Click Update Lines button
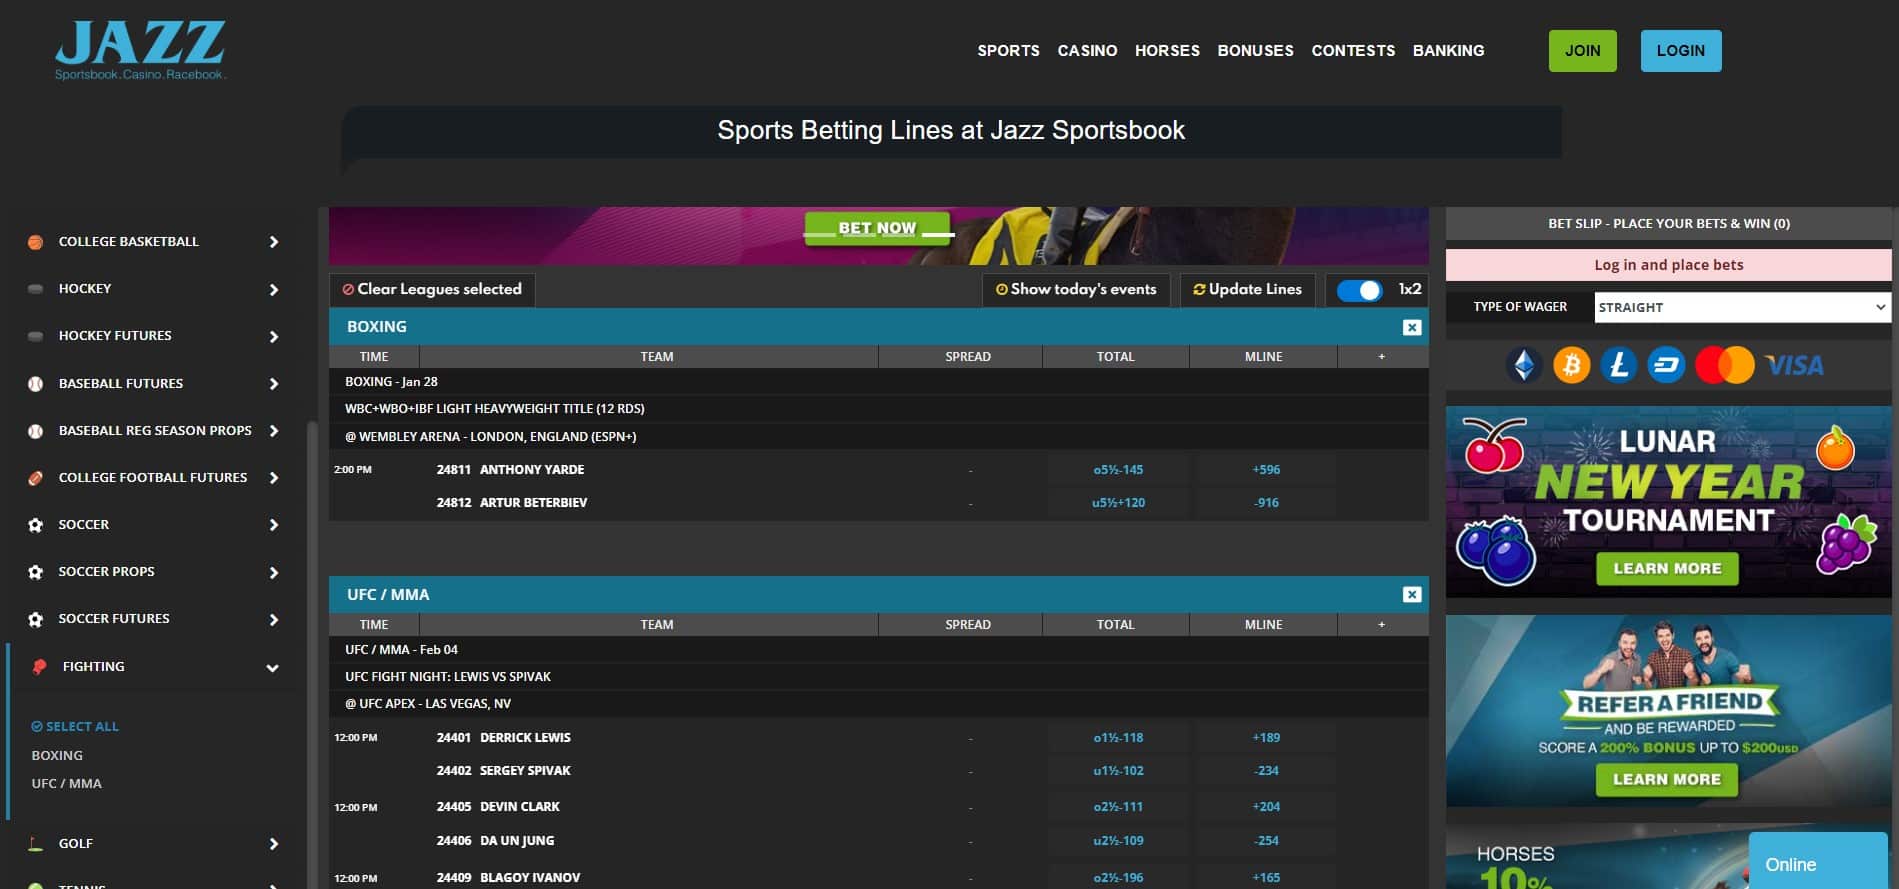The image size is (1899, 889). 1247,290
